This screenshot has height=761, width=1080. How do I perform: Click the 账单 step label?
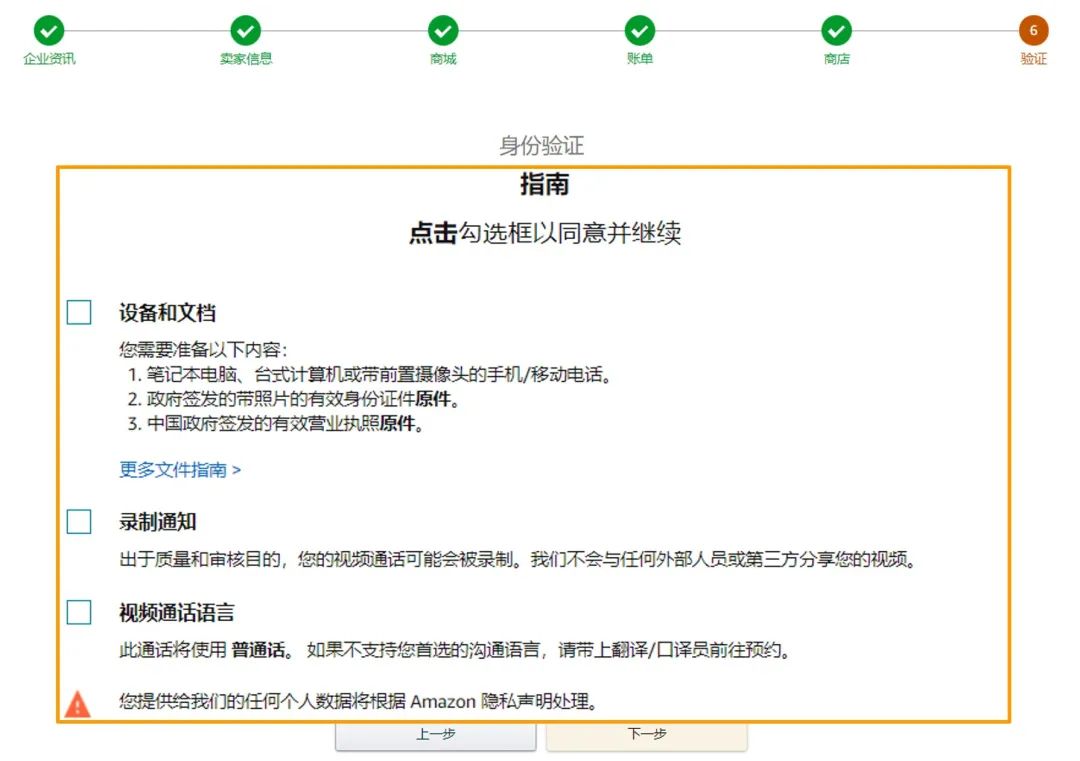[640, 58]
